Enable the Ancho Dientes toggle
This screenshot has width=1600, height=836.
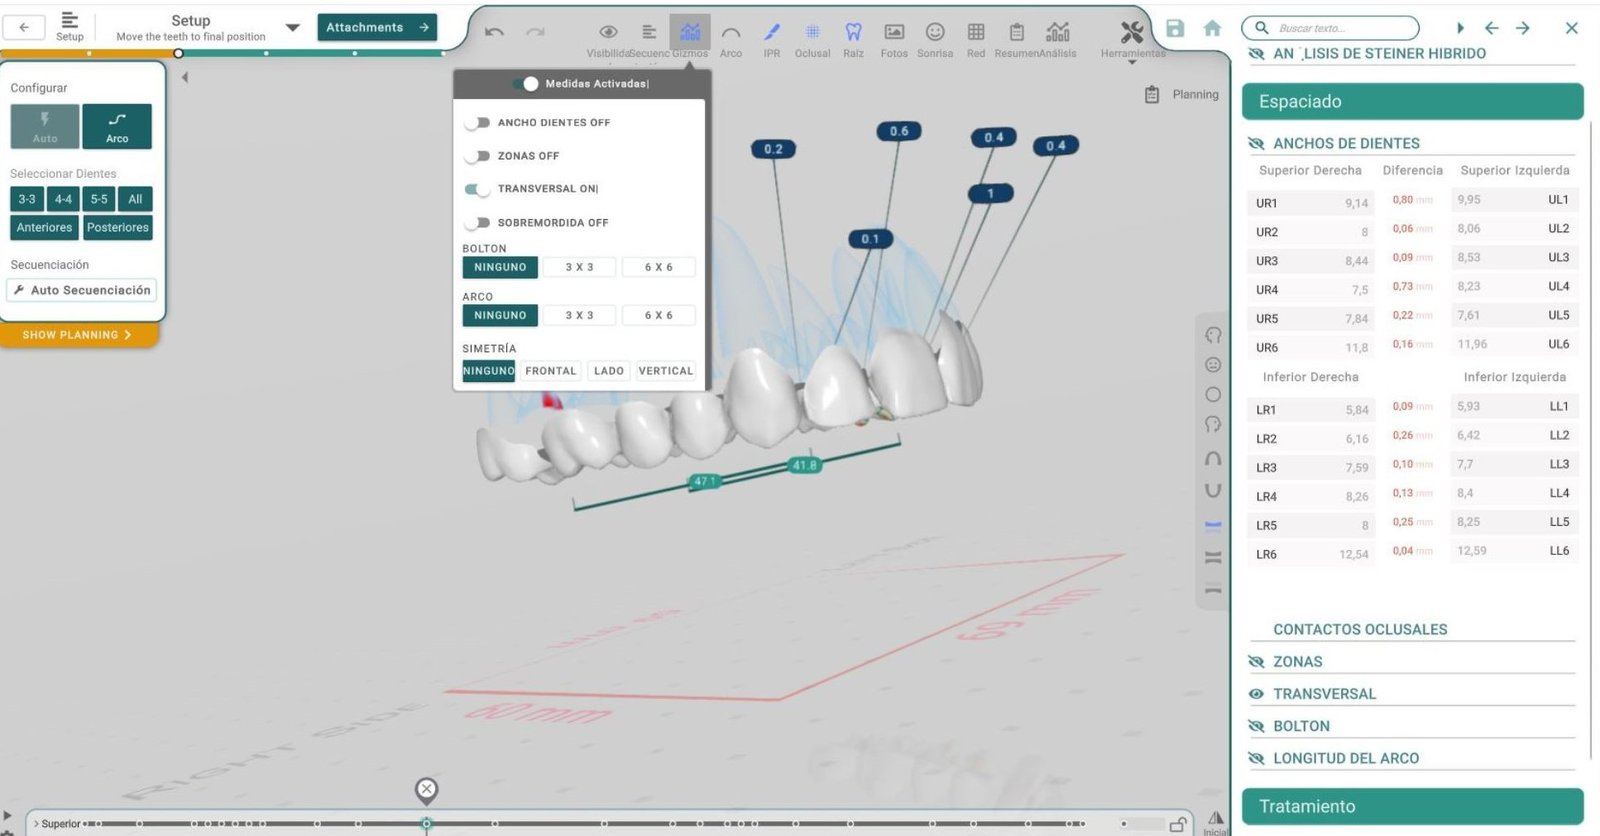click(478, 123)
